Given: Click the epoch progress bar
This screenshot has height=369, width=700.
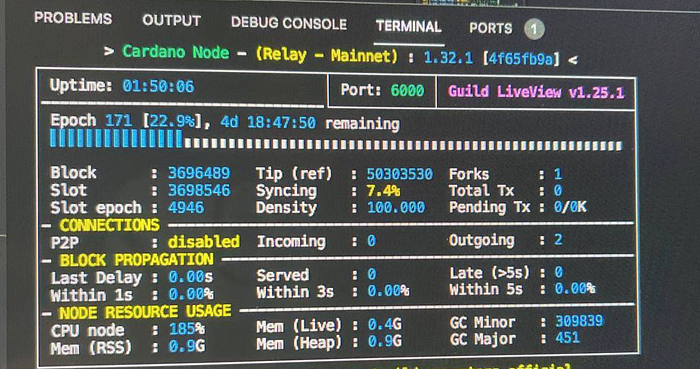Looking at the screenshot, I should pos(336,140).
